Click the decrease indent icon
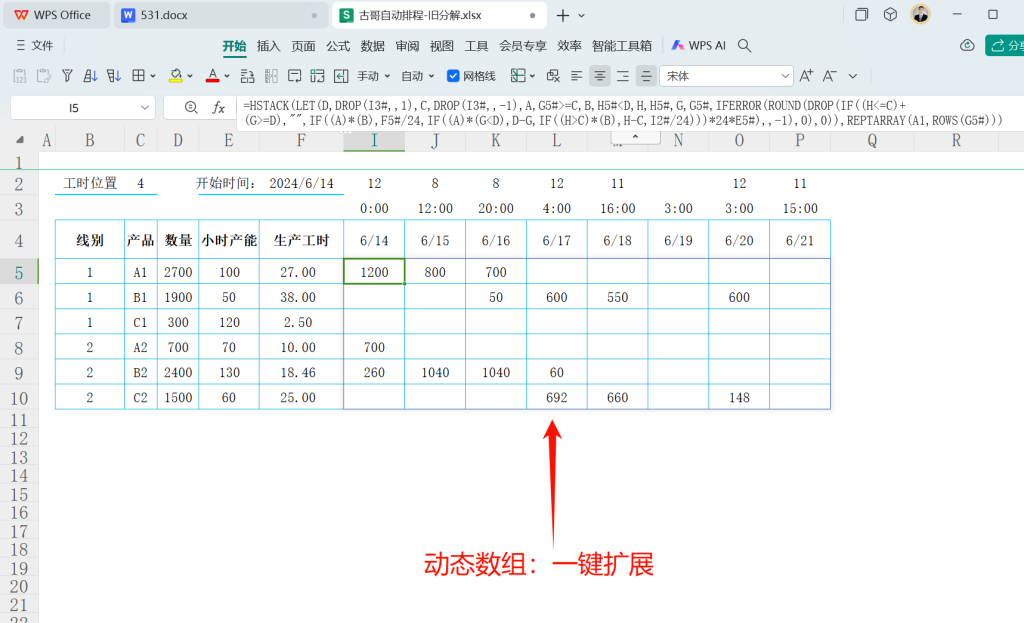The width and height of the screenshot is (1024, 623). pos(341,76)
